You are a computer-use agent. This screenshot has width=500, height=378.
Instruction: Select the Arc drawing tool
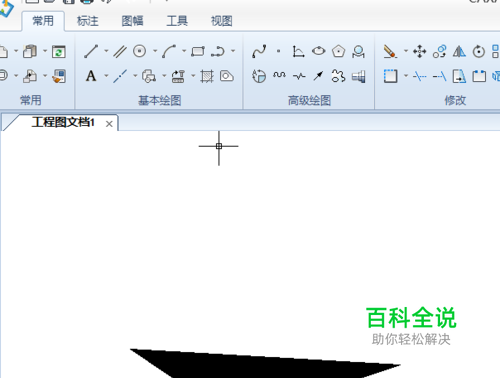pos(169,51)
